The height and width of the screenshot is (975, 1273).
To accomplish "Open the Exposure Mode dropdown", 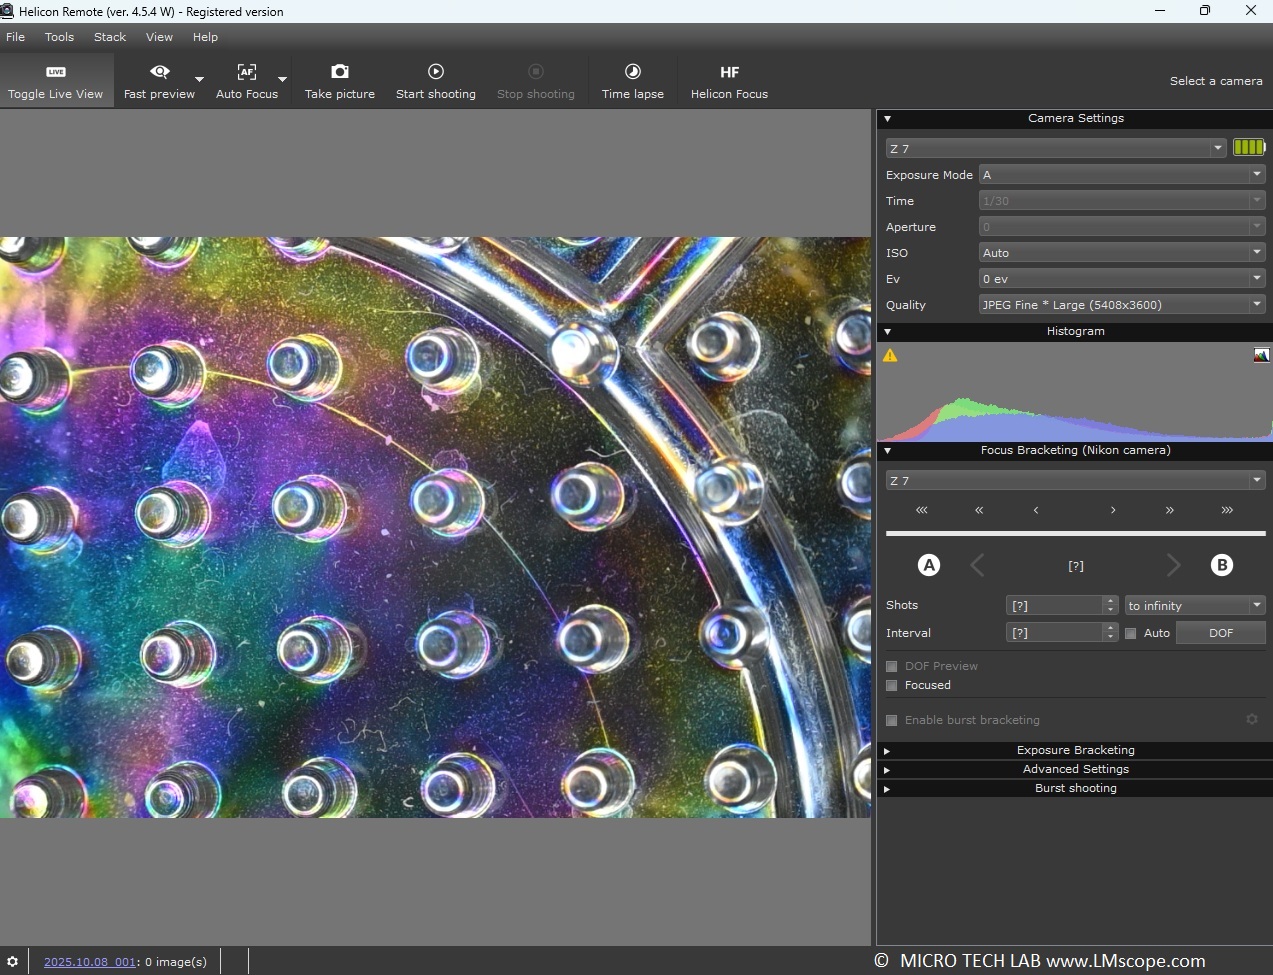I will pos(1121,175).
